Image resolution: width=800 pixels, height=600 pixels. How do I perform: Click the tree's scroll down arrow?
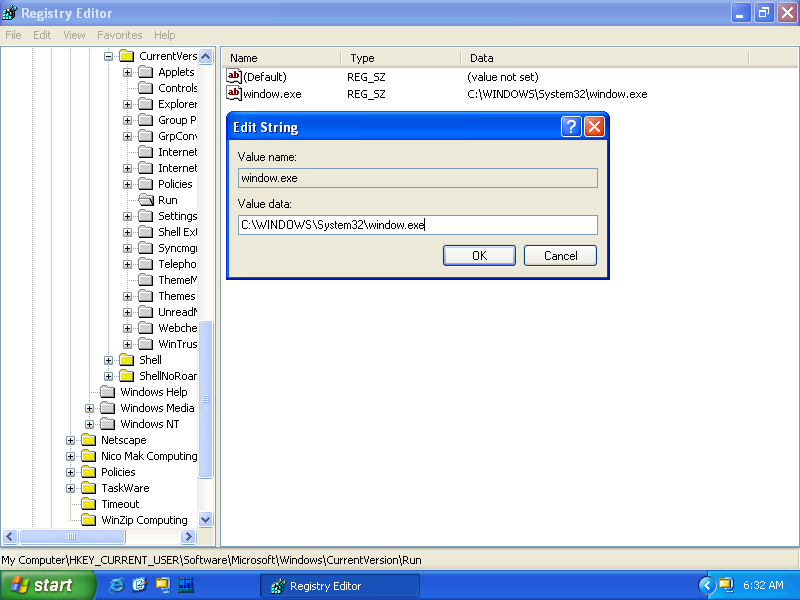(x=206, y=520)
